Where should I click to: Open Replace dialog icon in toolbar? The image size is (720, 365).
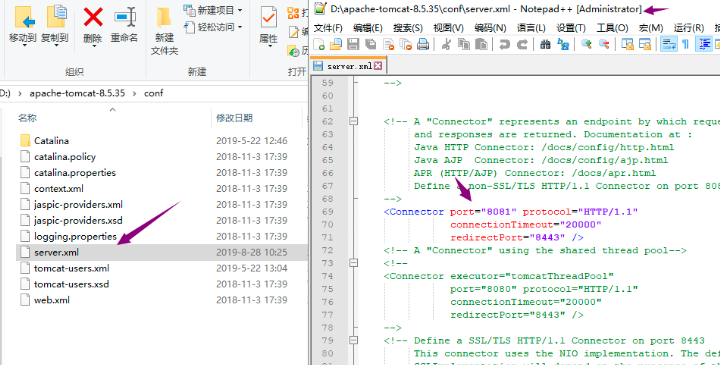coord(563,44)
